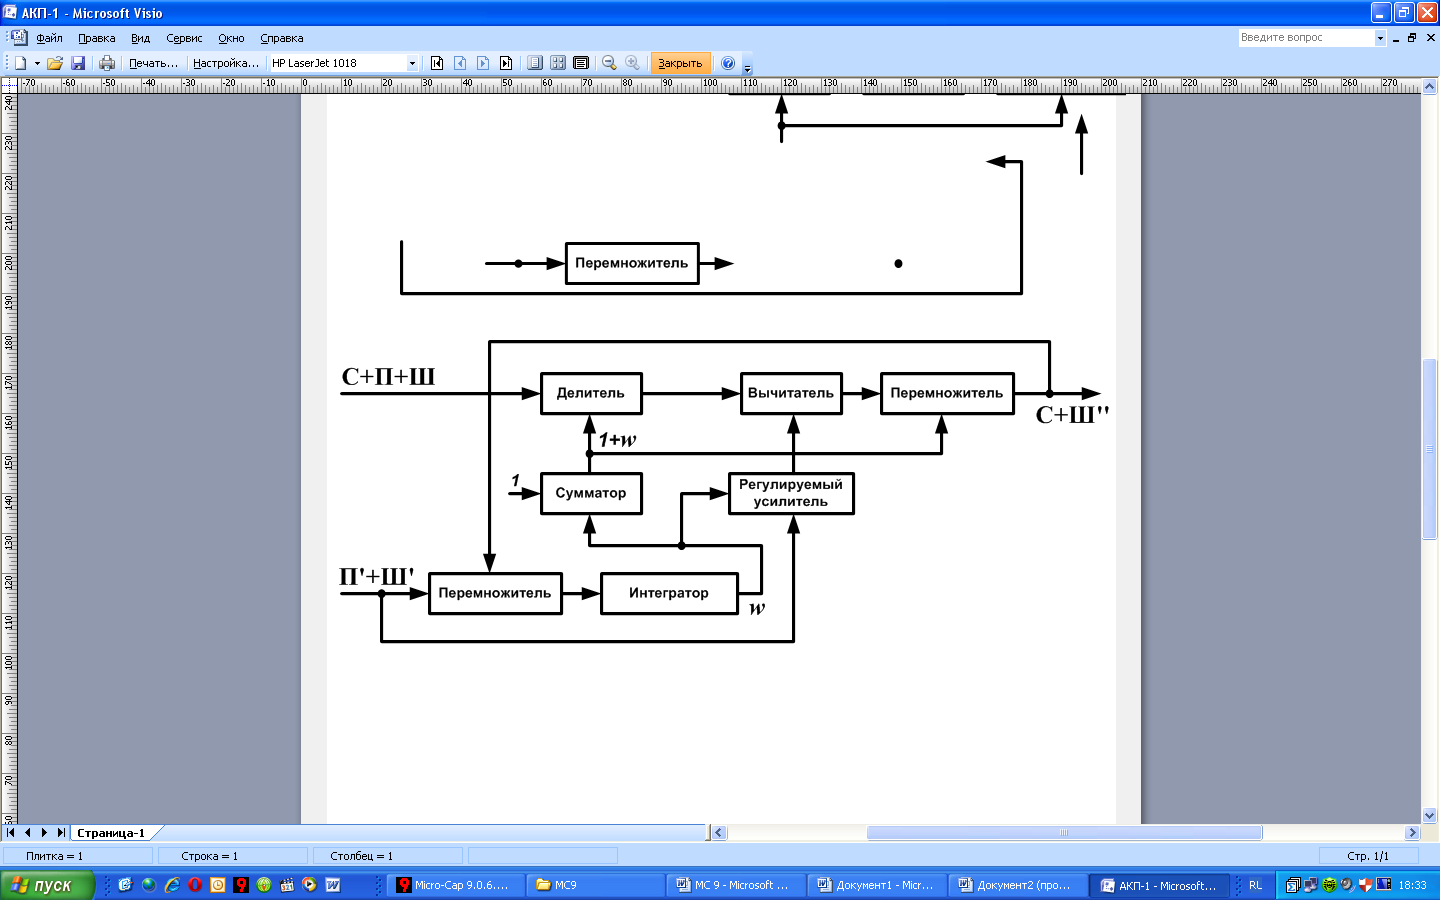Click the Регулируемый усилитель block
Screen dimensions: 1440x900
point(791,493)
